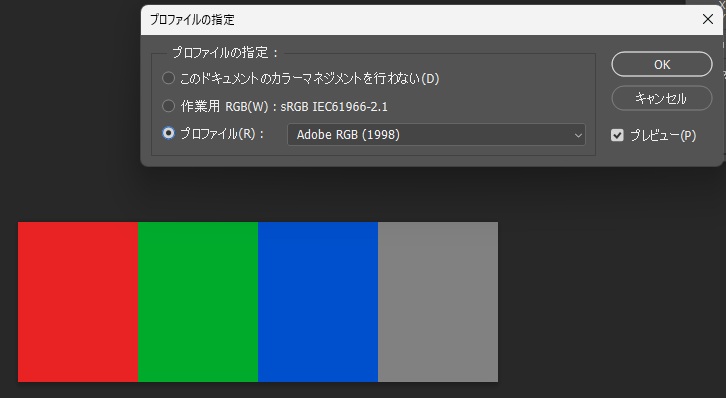Close the プロファイルの指定 dialog
The height and width of the screenshot is (398, 726).
[x=707, y=19]
